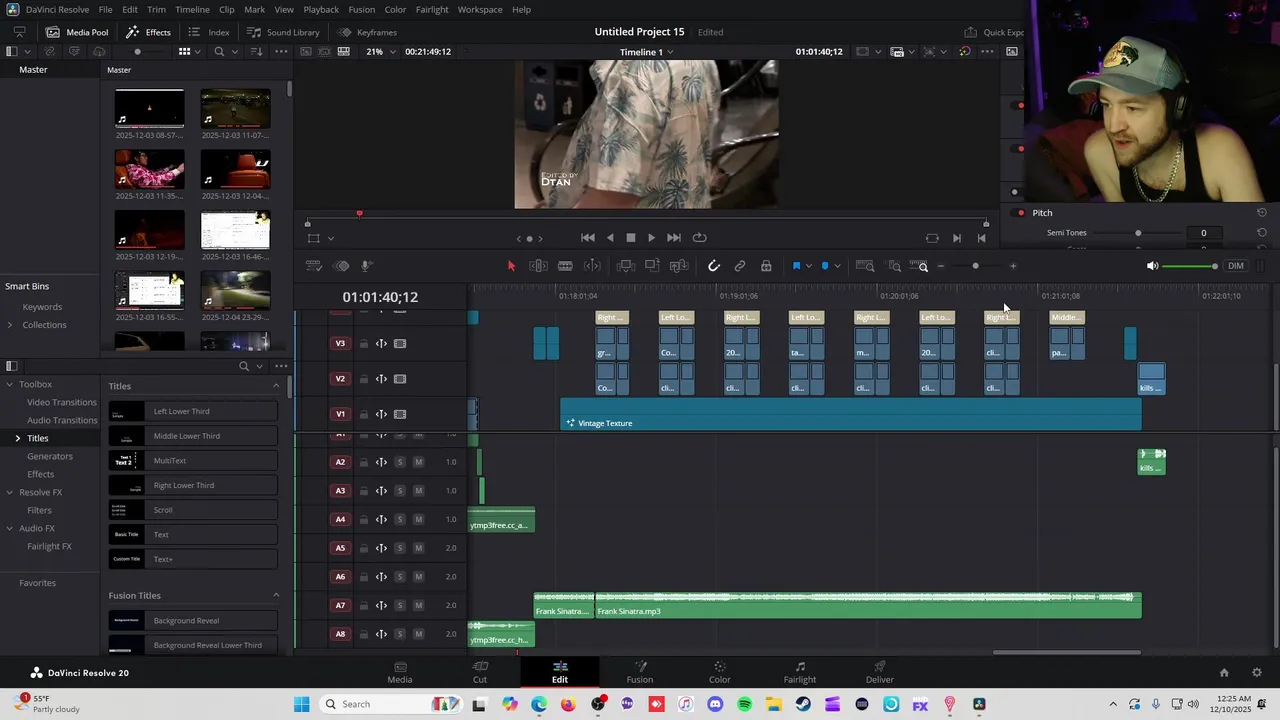The height and width of the screenshot is (720, 1280).
Task: Open the Workspace menu
Action: click(480, 9)
